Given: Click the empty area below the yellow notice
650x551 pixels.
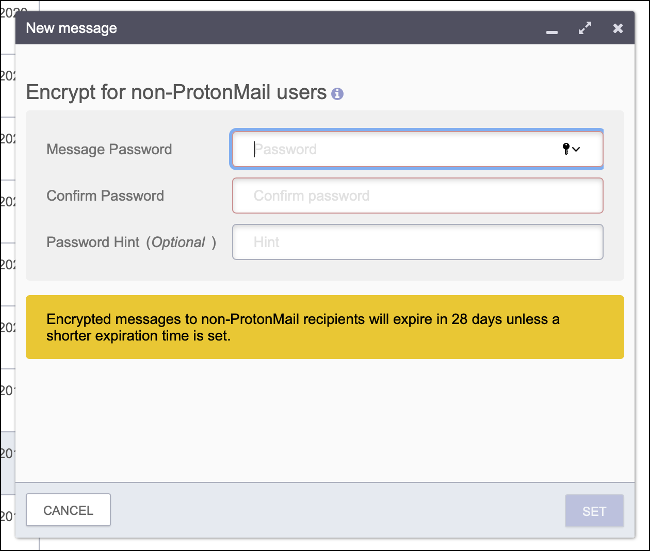Looking at the screenshot, I should [x=324, y=420].
